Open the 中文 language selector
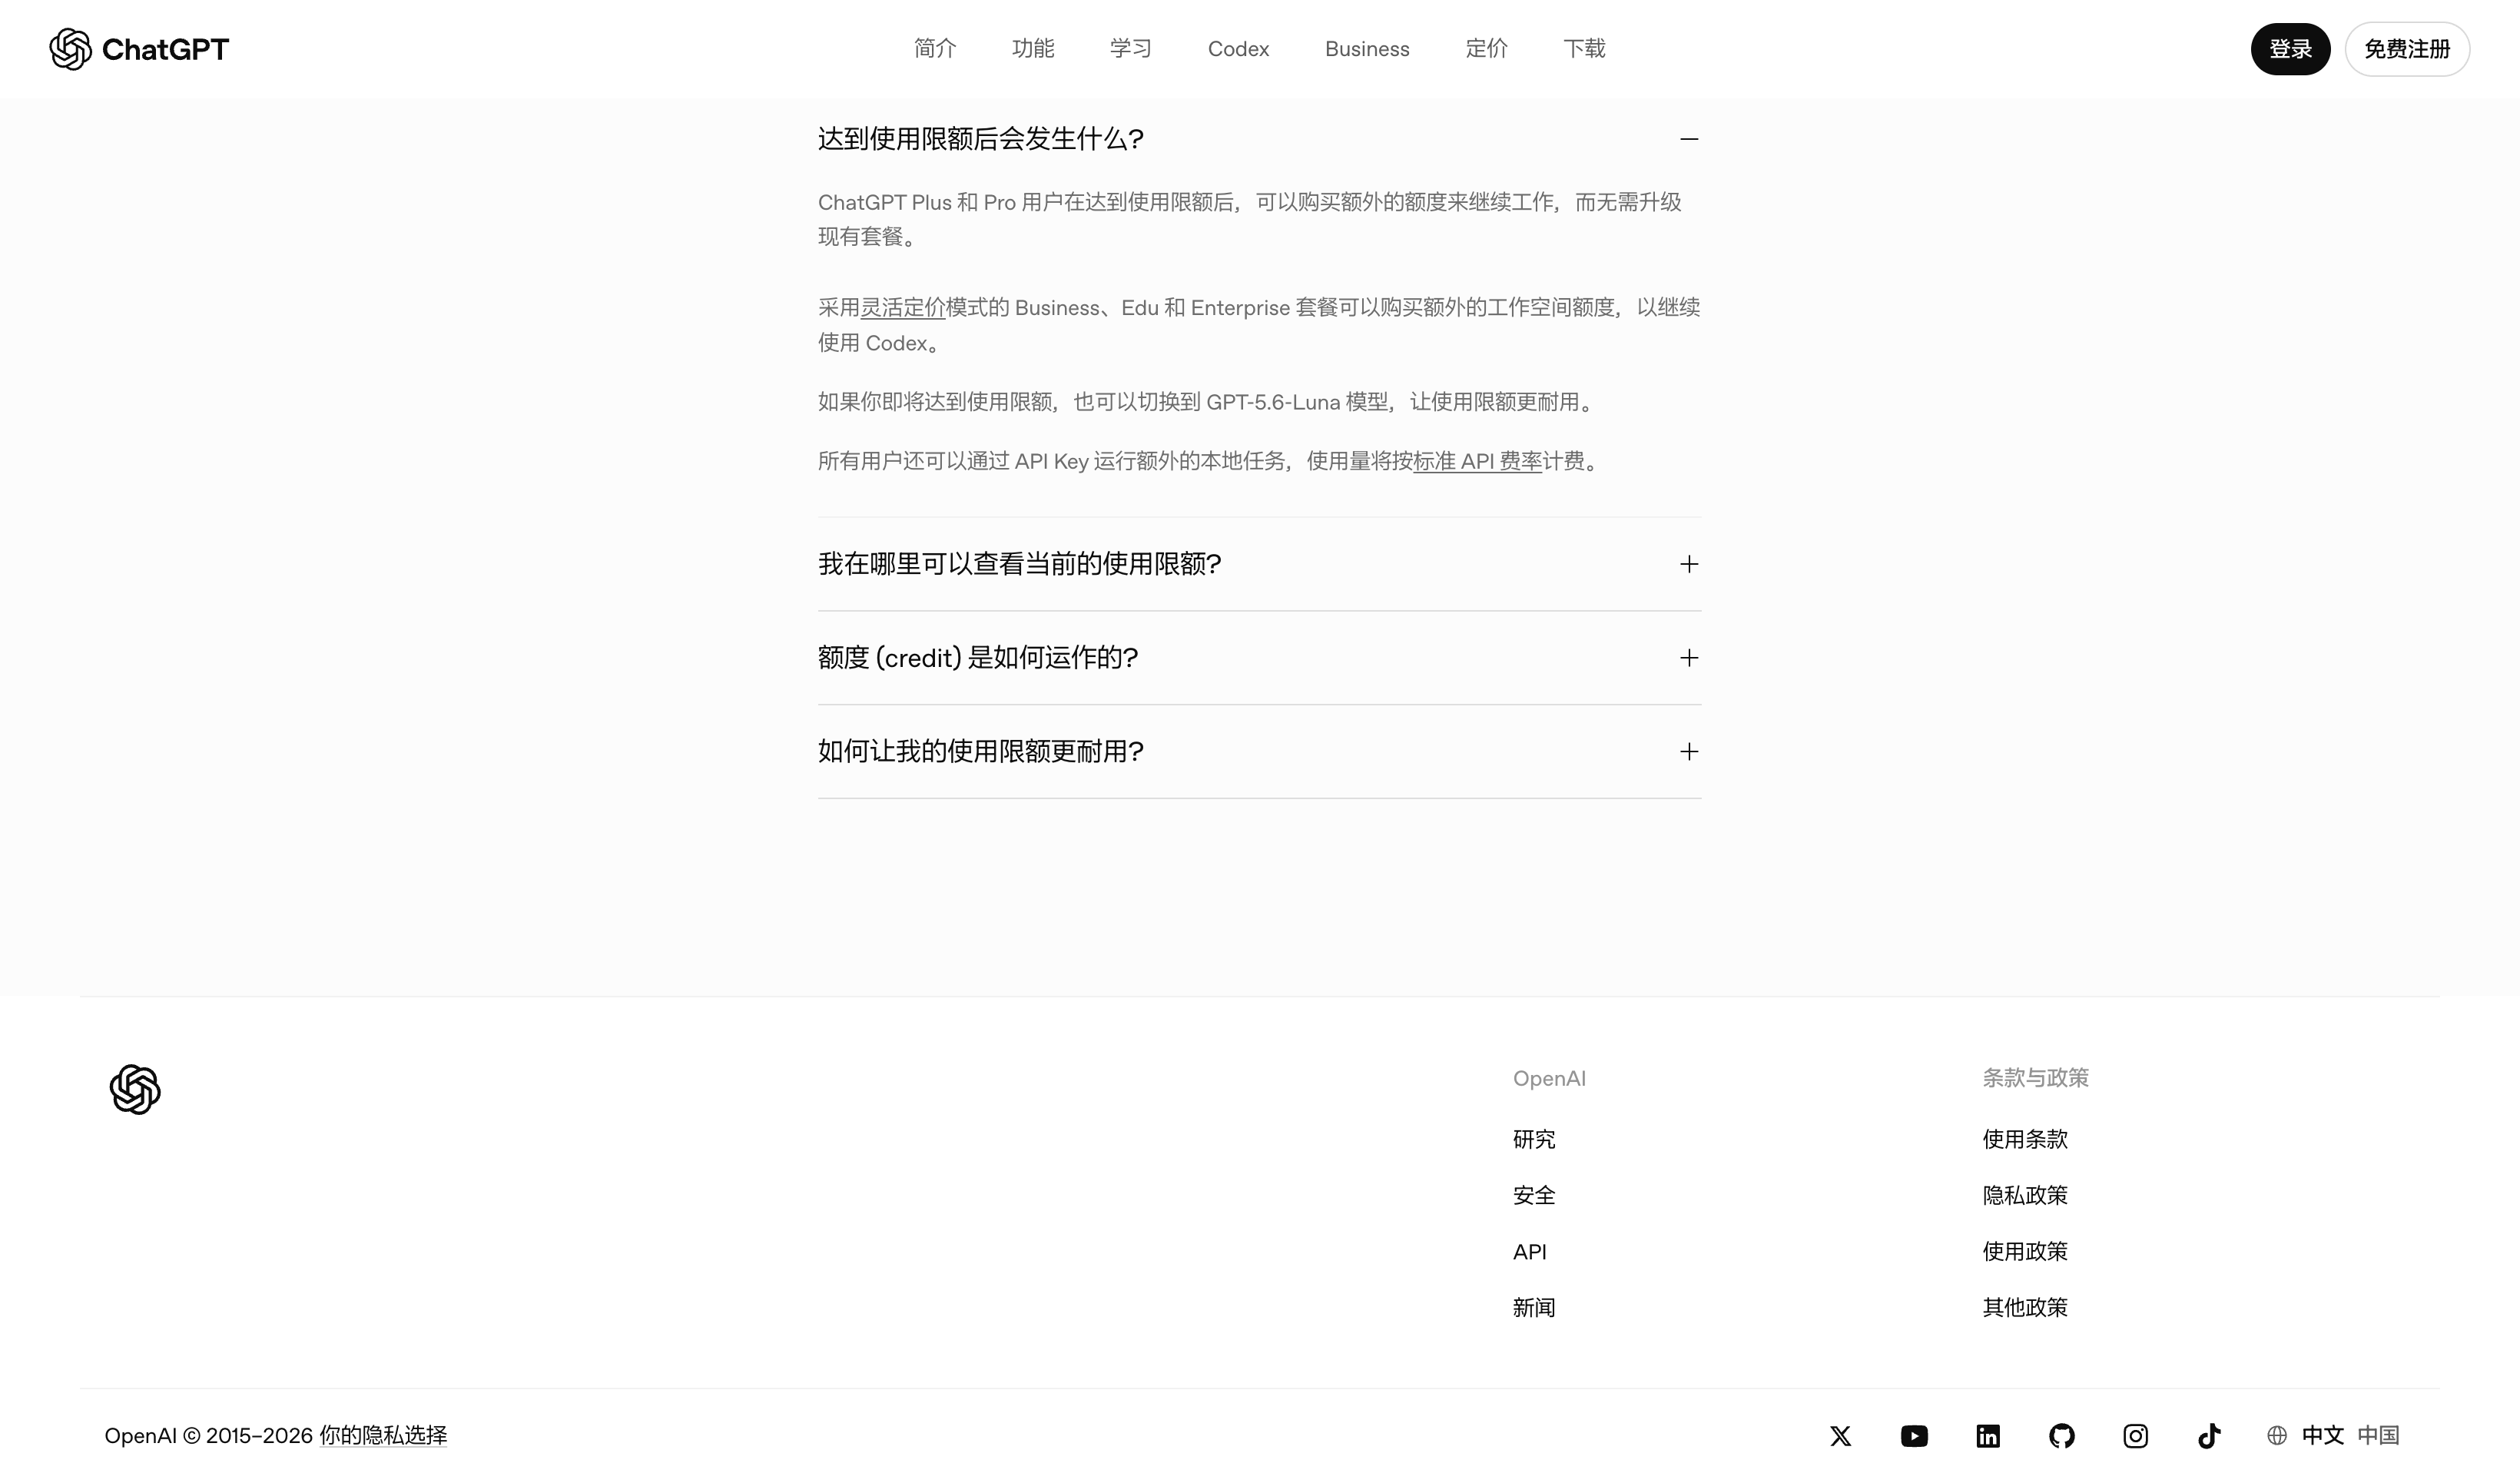Image resolution: width=2520 pixels, height=1483 pixels. tap(2322, 1436)
